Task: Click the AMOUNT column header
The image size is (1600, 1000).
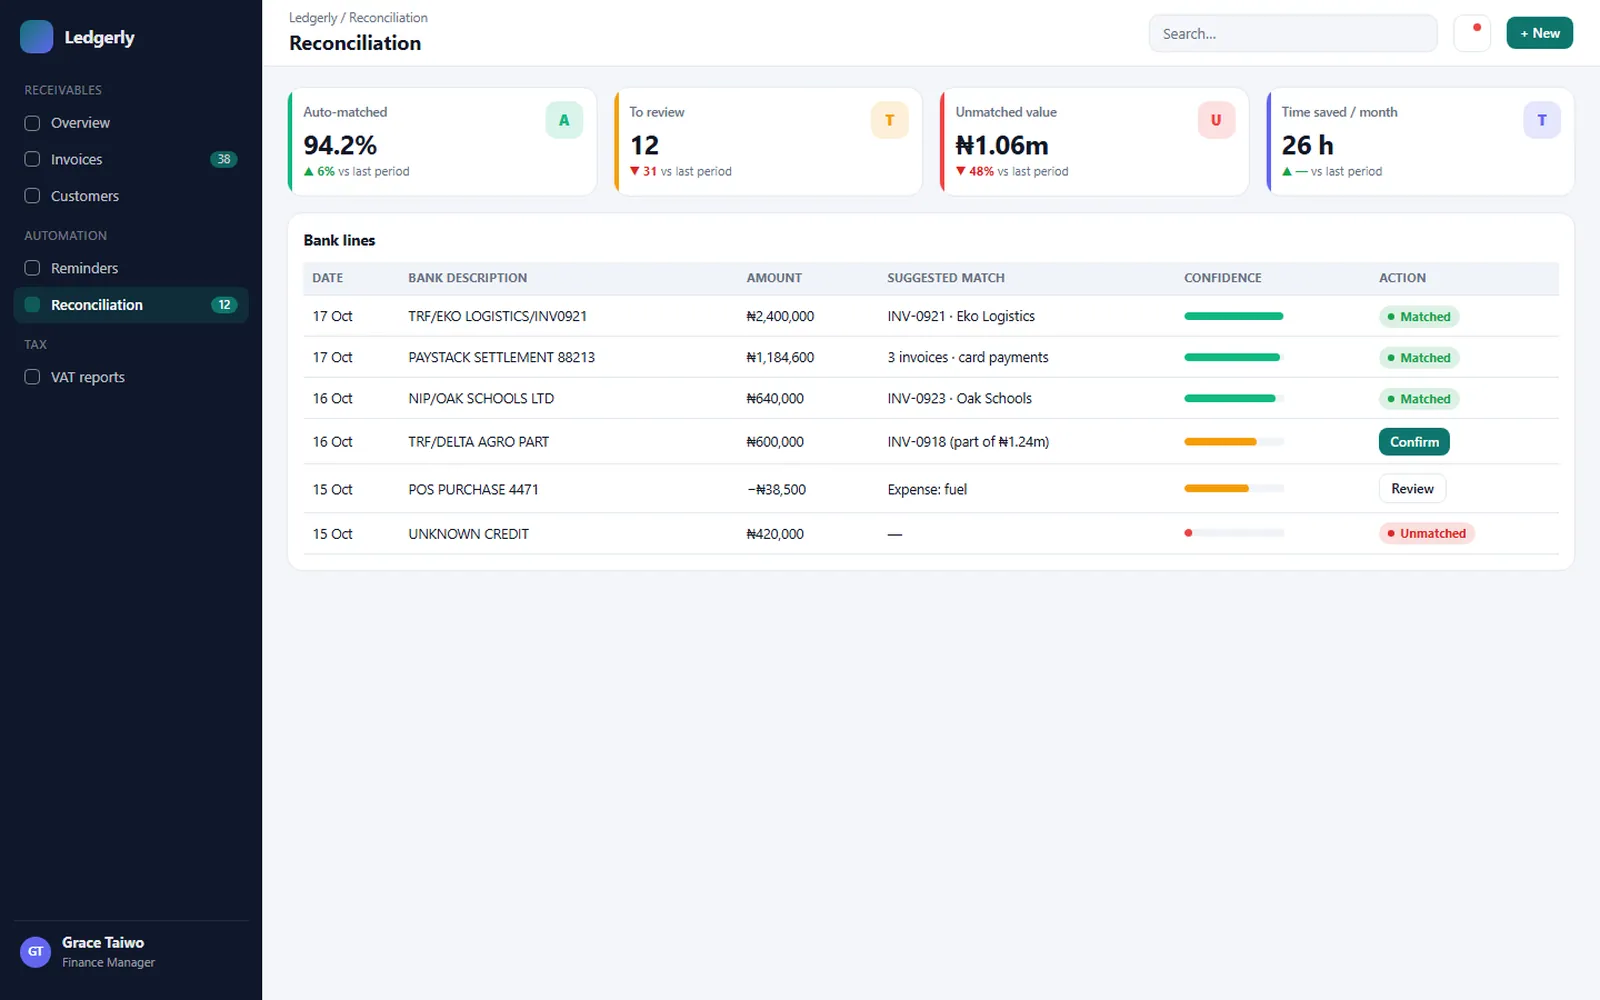Action: (x=774, y=278)
